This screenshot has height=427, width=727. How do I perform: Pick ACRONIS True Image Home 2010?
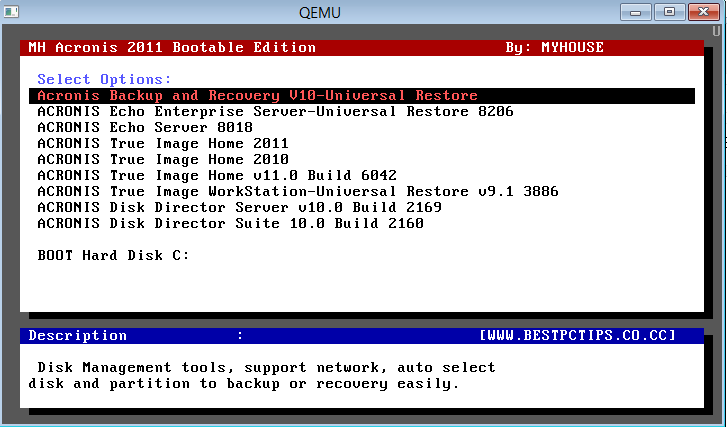[163, 159]
